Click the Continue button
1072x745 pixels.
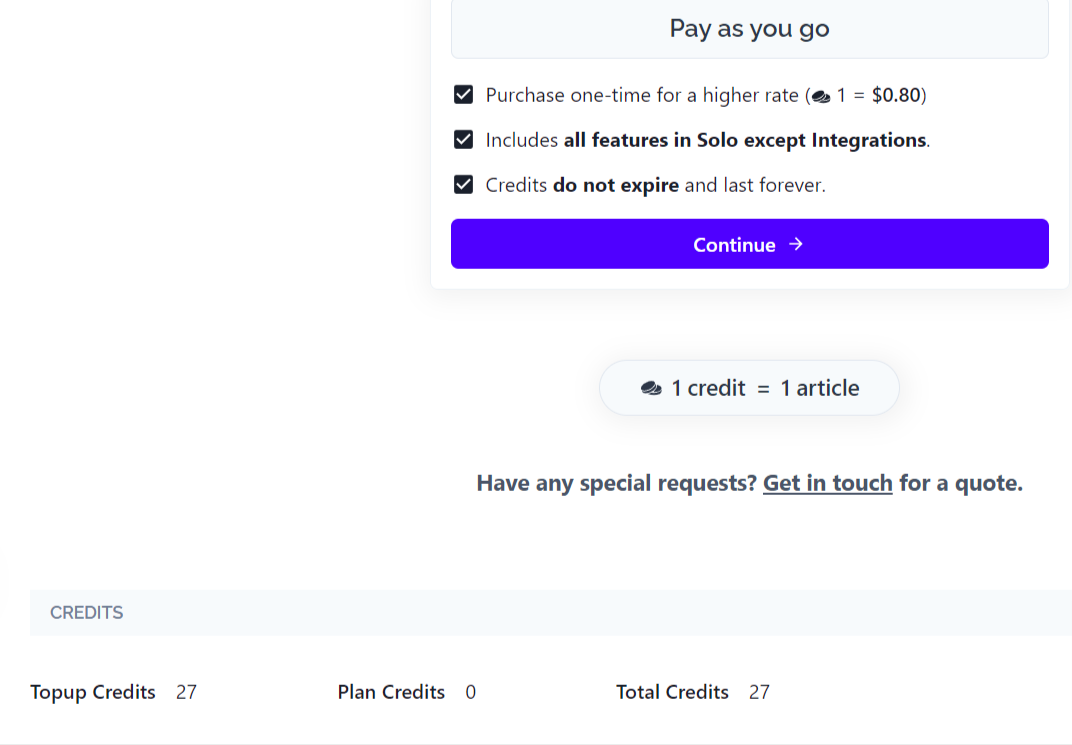(749, 244)
